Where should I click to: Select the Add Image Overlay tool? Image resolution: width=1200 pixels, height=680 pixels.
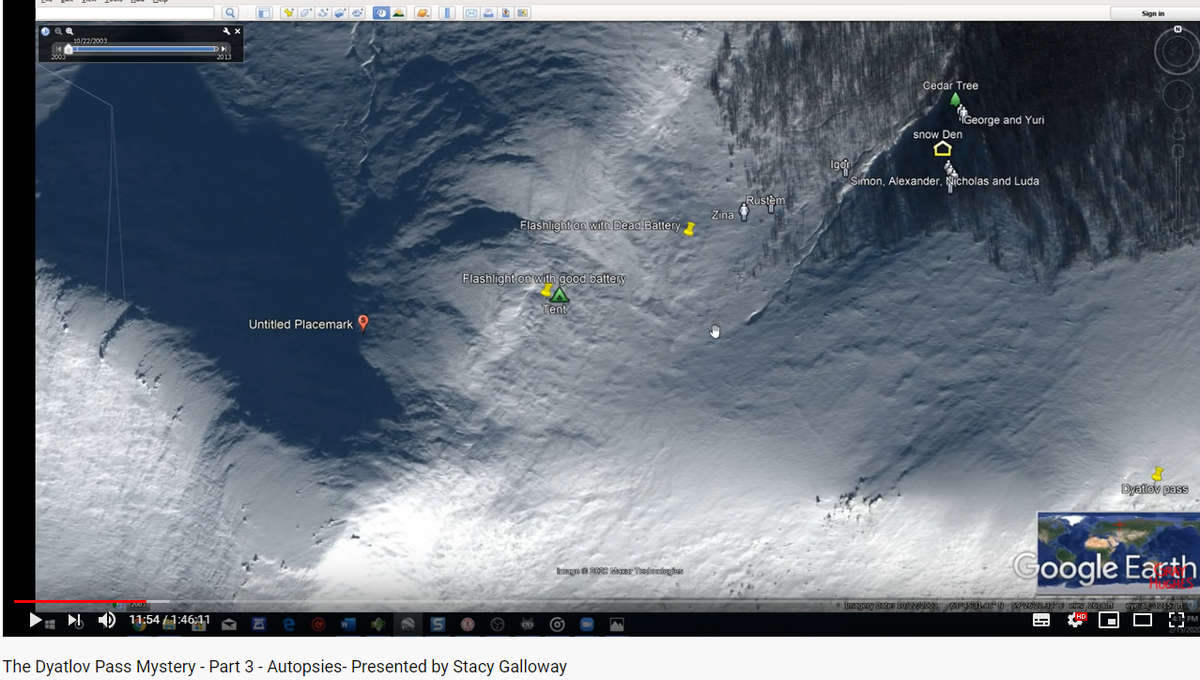pos(339,13)
